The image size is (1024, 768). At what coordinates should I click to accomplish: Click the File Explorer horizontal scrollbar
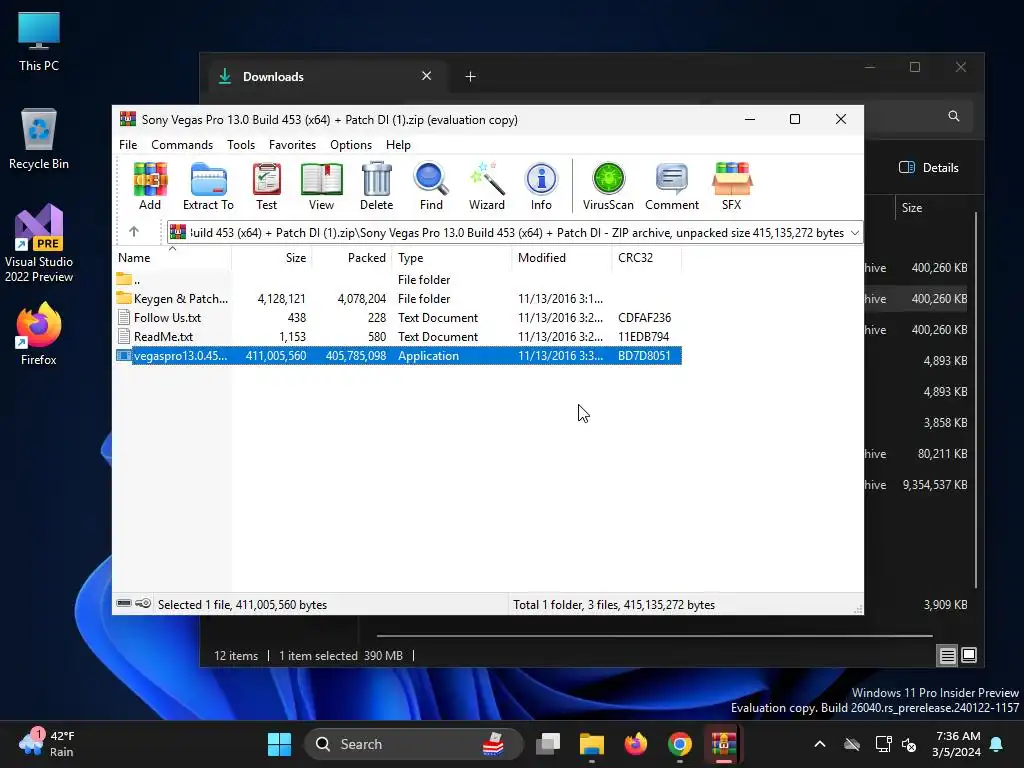point(654,635)
